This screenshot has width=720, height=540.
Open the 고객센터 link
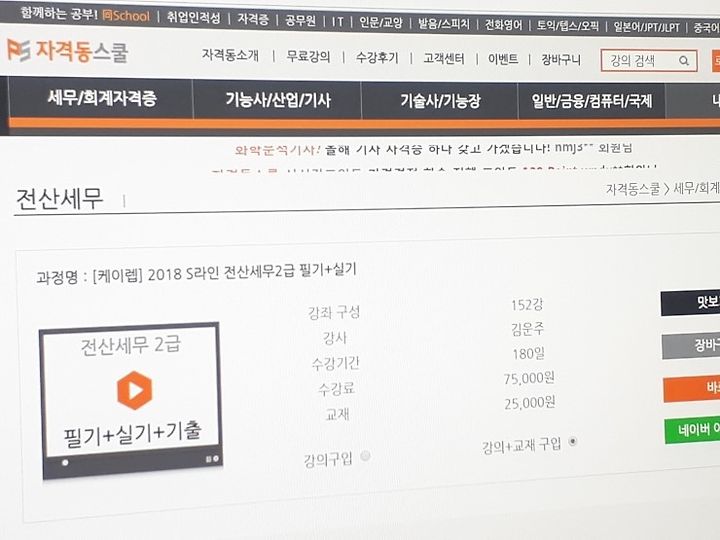tap(444, 59)
